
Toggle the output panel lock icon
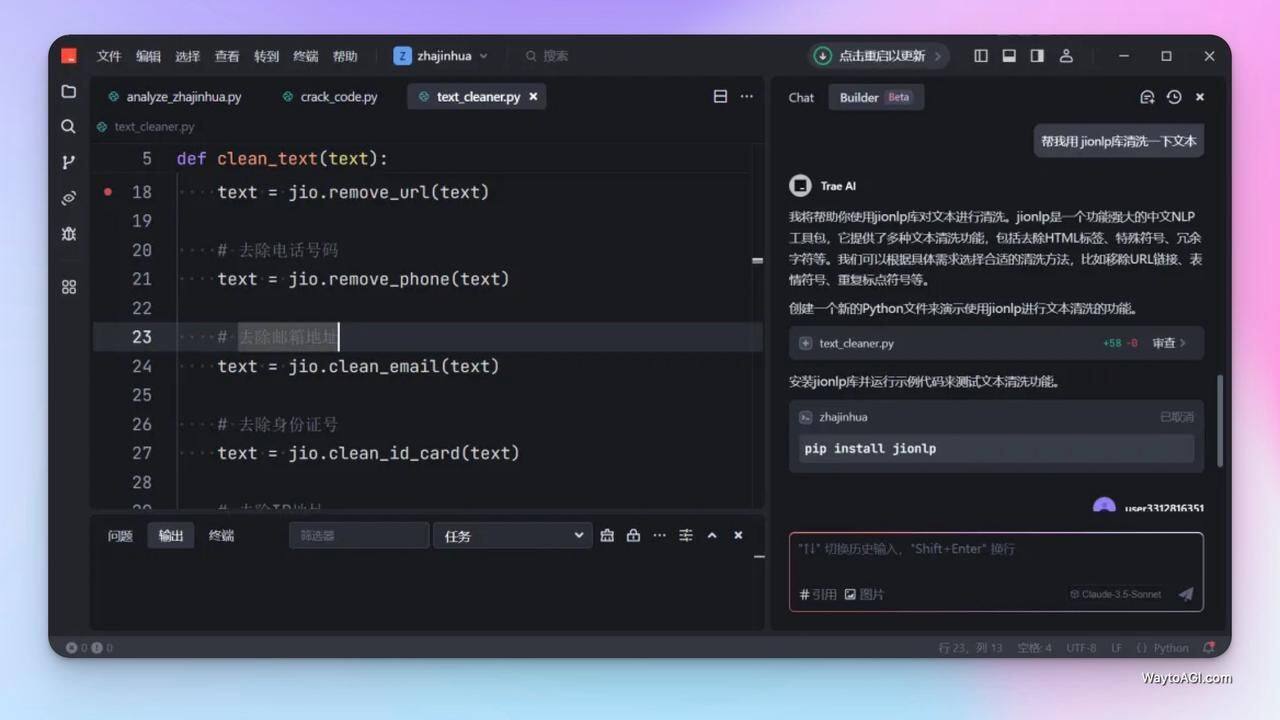pyautogui.click(x=633, y=536)
